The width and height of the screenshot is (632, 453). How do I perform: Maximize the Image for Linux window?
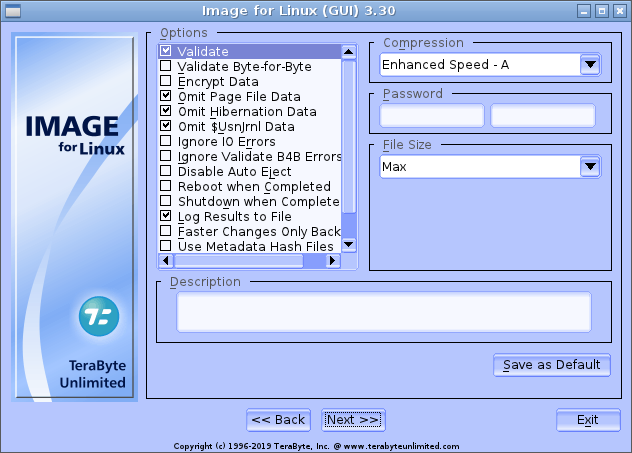tap(602, 11)
